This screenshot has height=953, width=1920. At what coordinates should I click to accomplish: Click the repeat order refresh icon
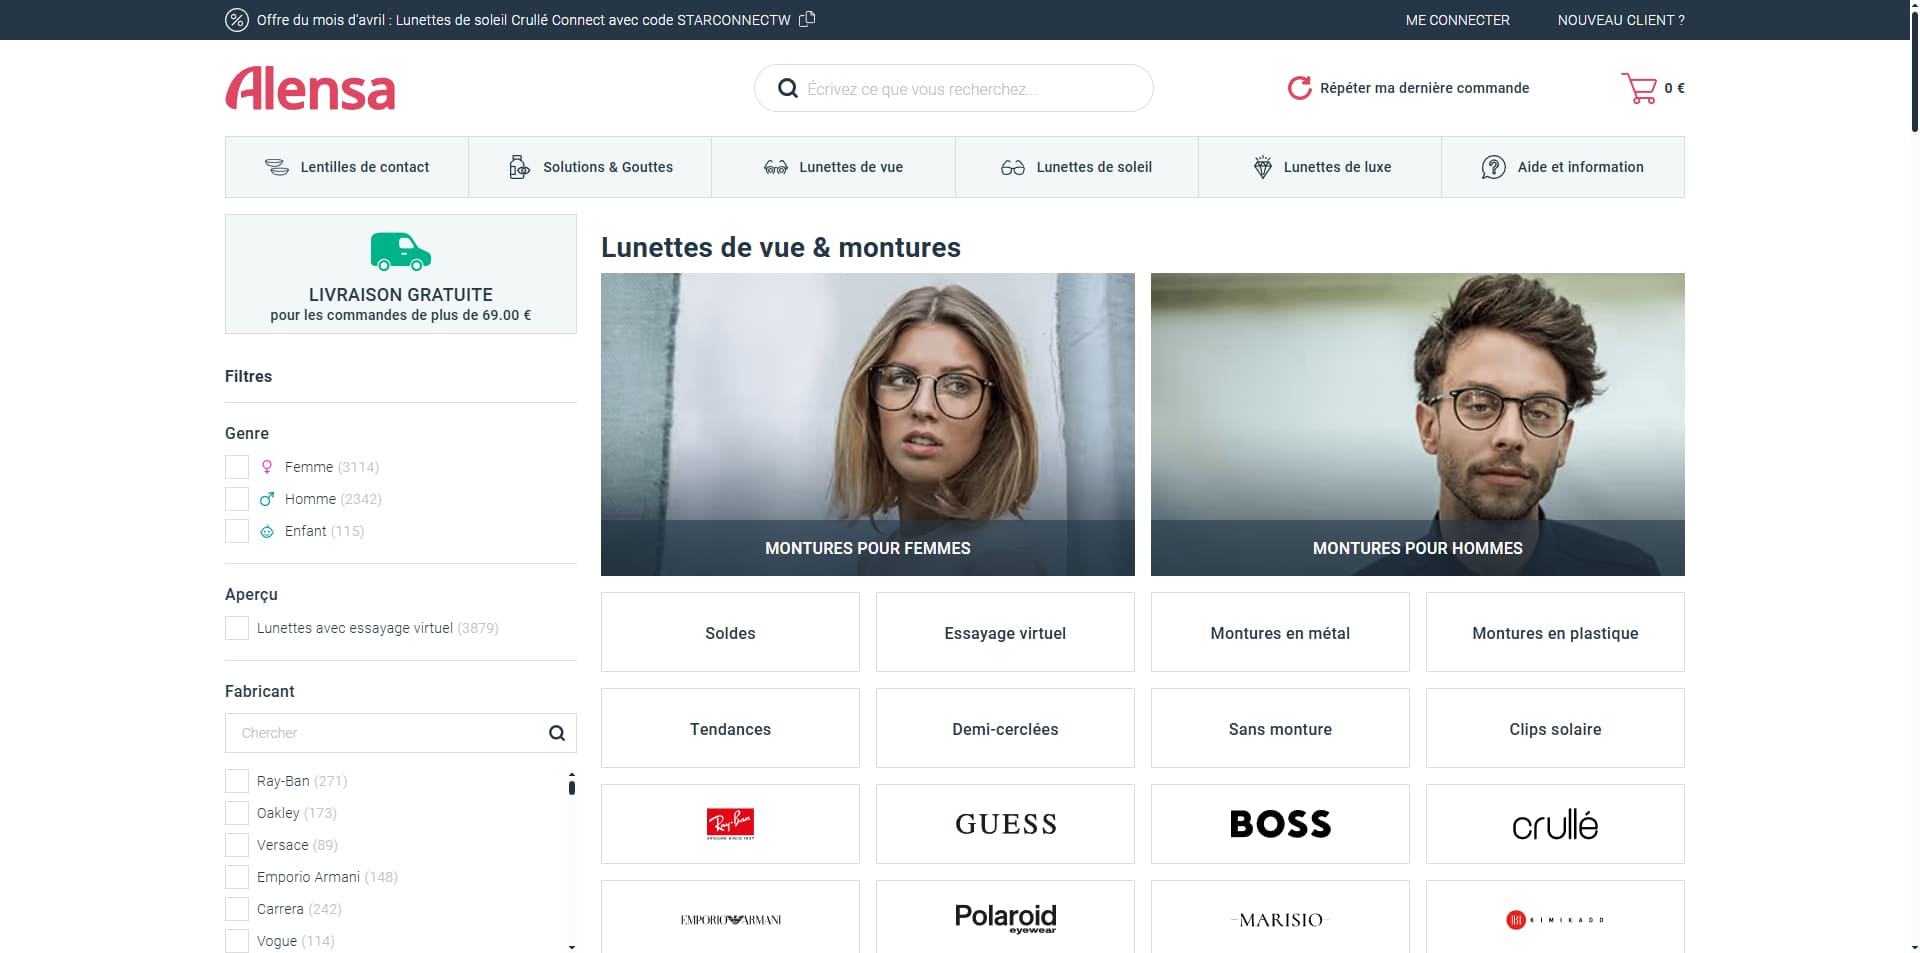click(1299, 88)
